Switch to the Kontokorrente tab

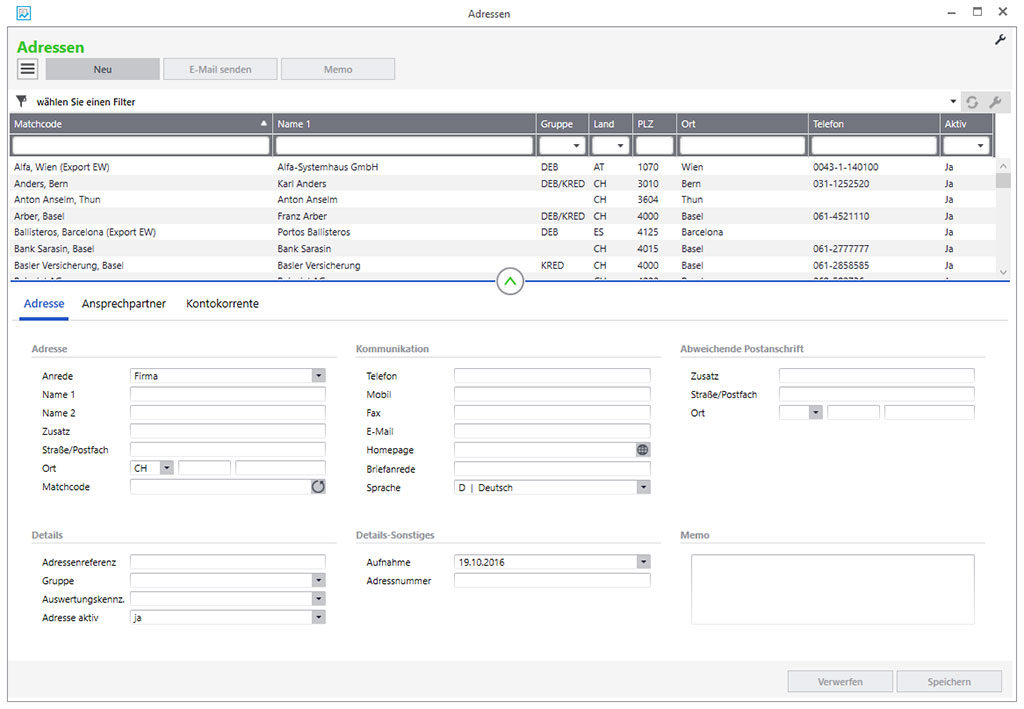point(222,304)
